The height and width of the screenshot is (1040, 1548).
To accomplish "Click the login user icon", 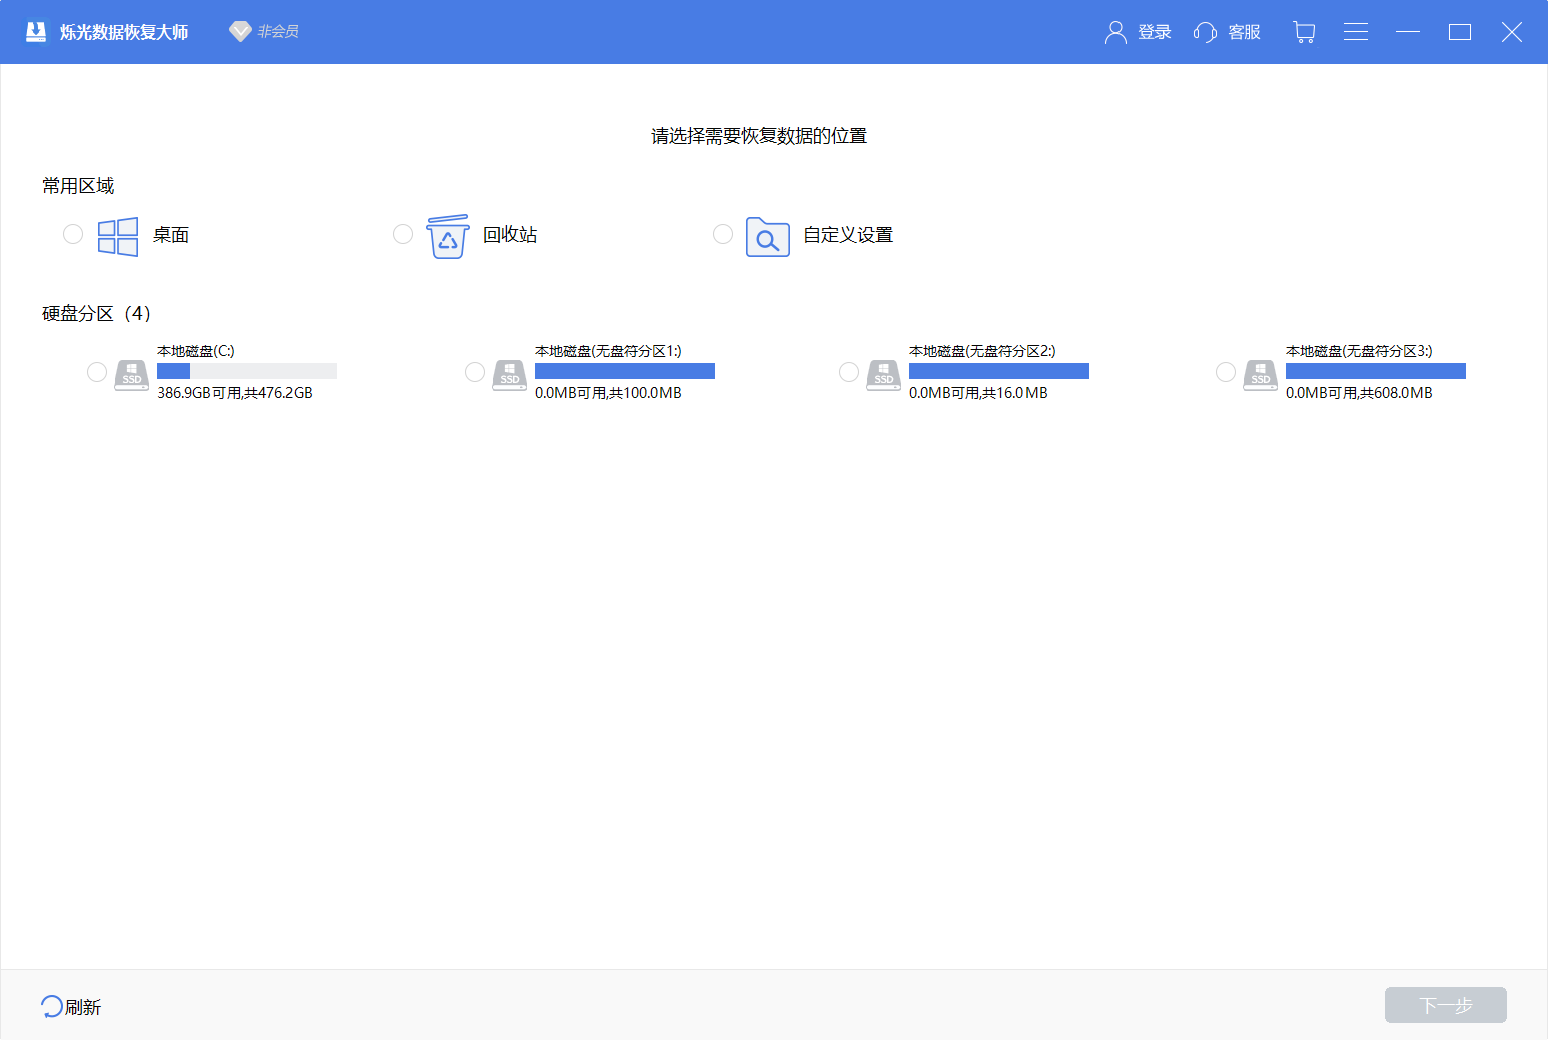I will tap(1116, 31).
